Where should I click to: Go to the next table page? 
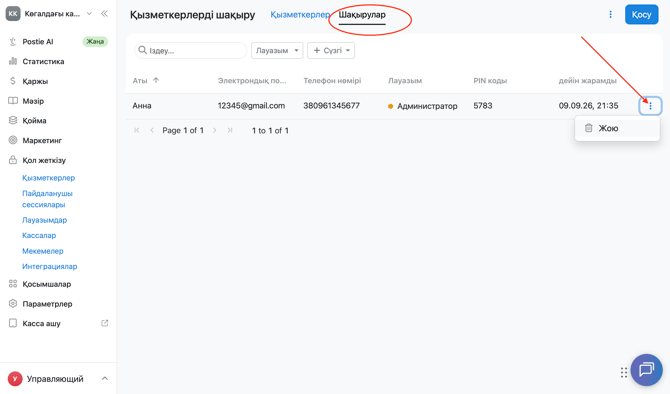pyautogui.click(x=215, y=130)
